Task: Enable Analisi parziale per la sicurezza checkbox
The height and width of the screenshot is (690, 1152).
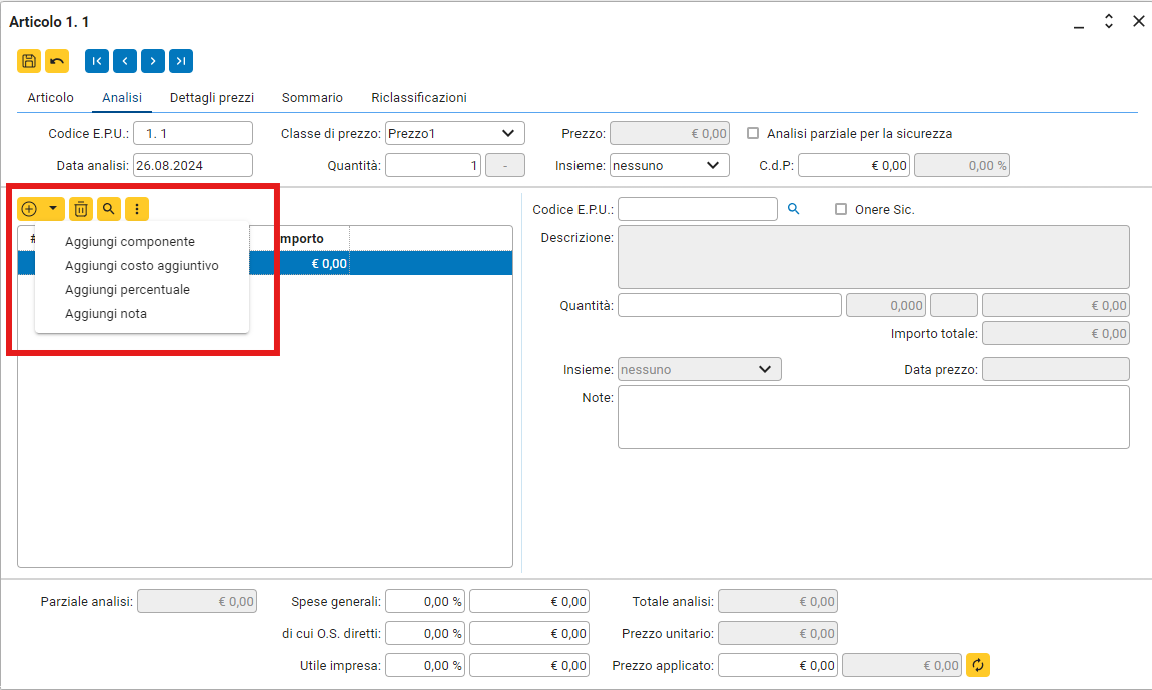Action: [754, 133]
